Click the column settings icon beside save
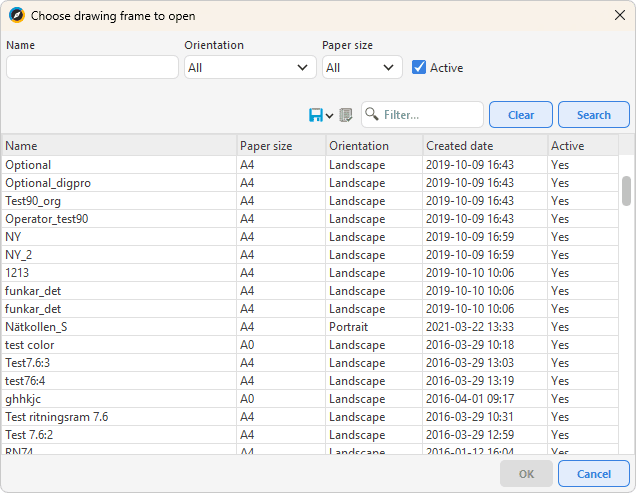The height and width of the screenshot is (493, 636). [x=346, y=115]
